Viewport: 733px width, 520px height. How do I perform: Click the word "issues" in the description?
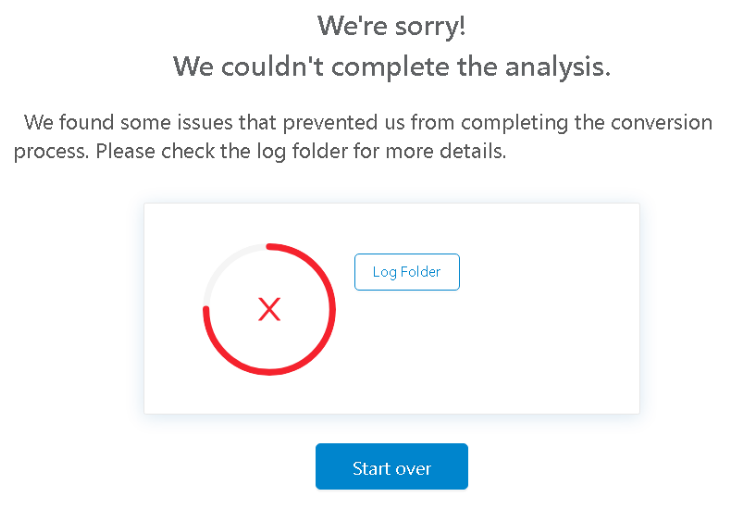coord(201,123)
